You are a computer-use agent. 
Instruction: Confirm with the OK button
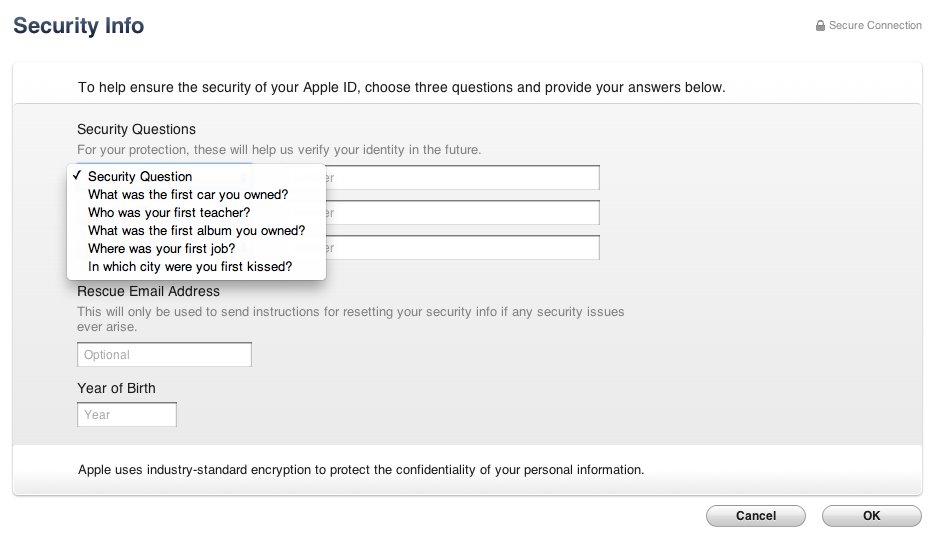pos(871,516)
